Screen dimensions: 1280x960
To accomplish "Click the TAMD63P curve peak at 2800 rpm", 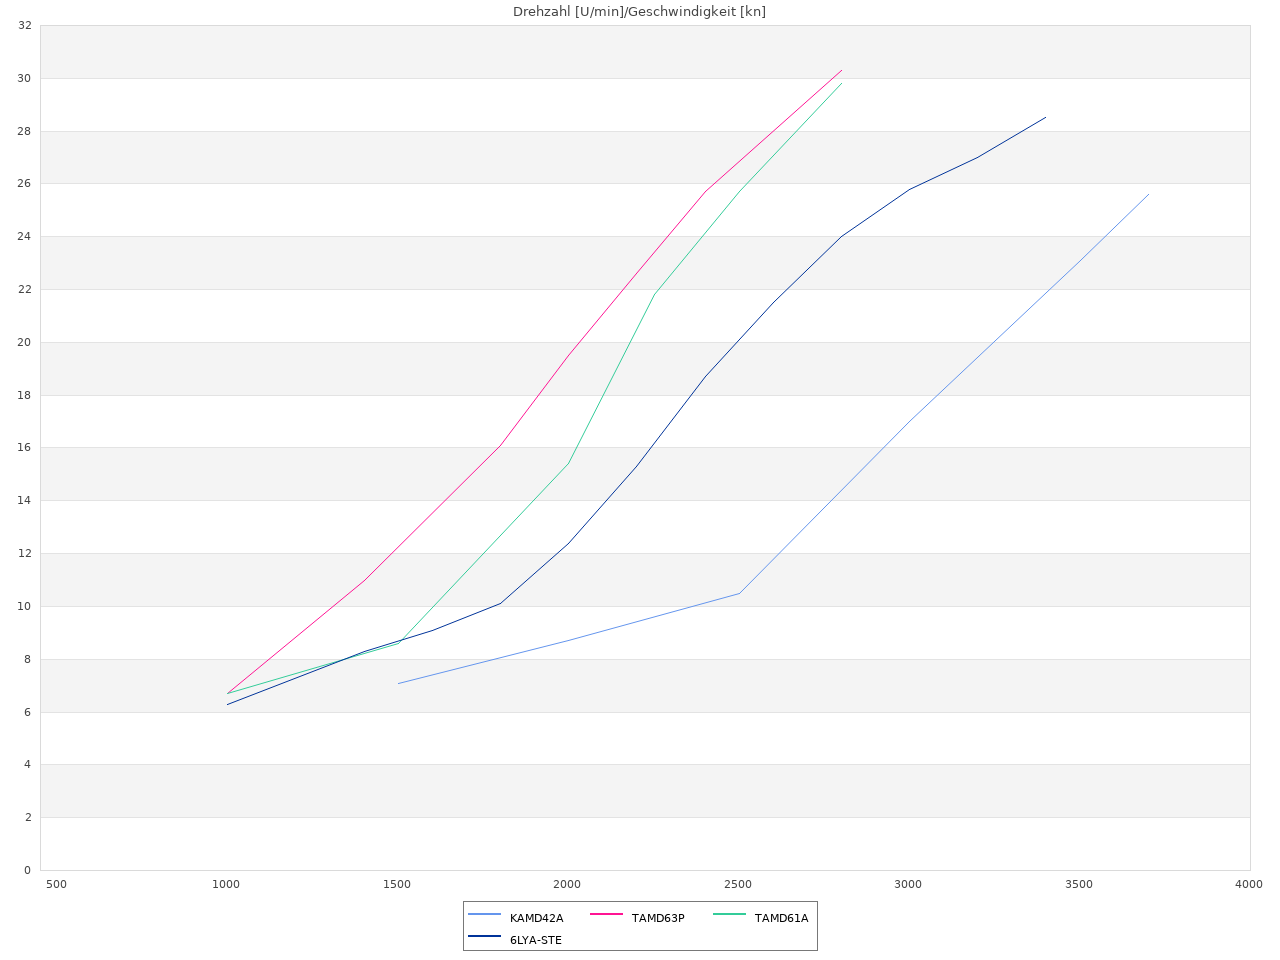I will click(841, 70).
